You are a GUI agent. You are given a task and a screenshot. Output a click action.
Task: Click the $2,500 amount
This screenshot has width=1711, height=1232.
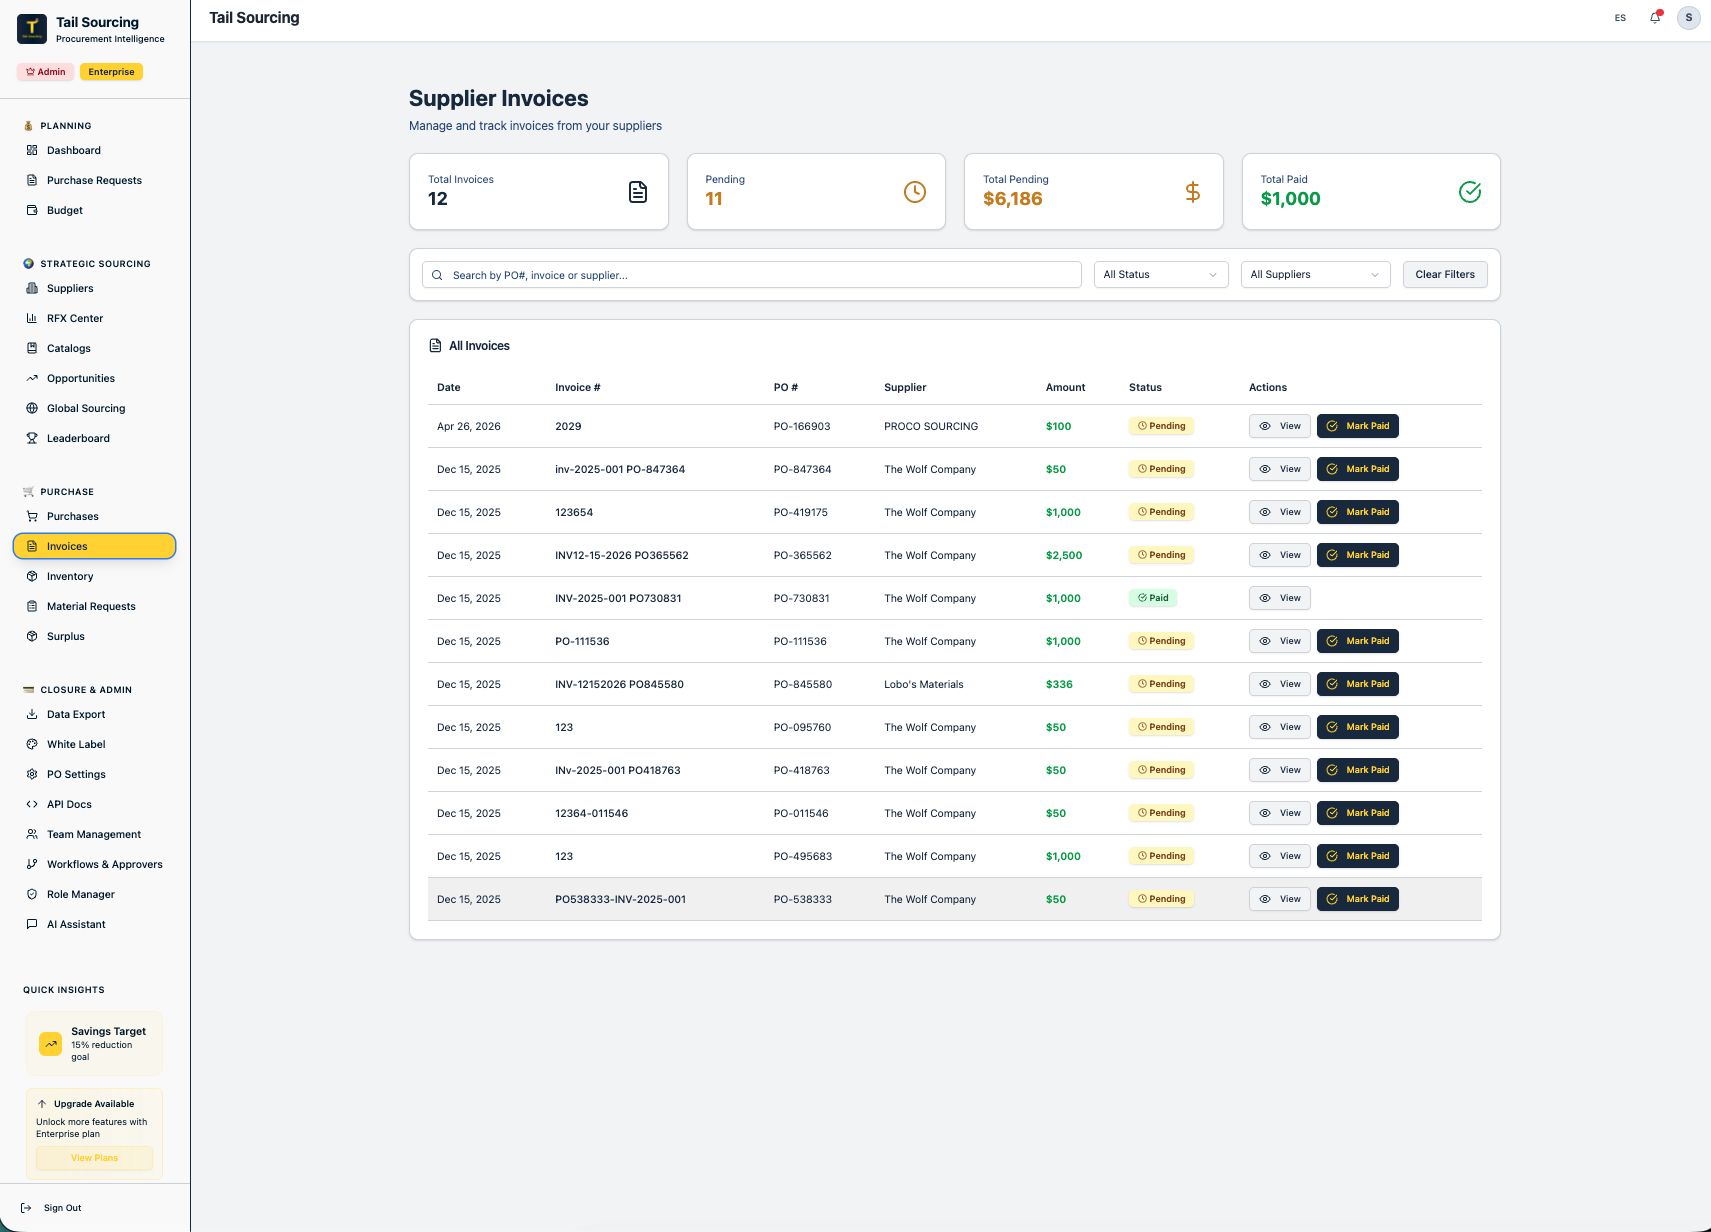tap(1064, 555)
